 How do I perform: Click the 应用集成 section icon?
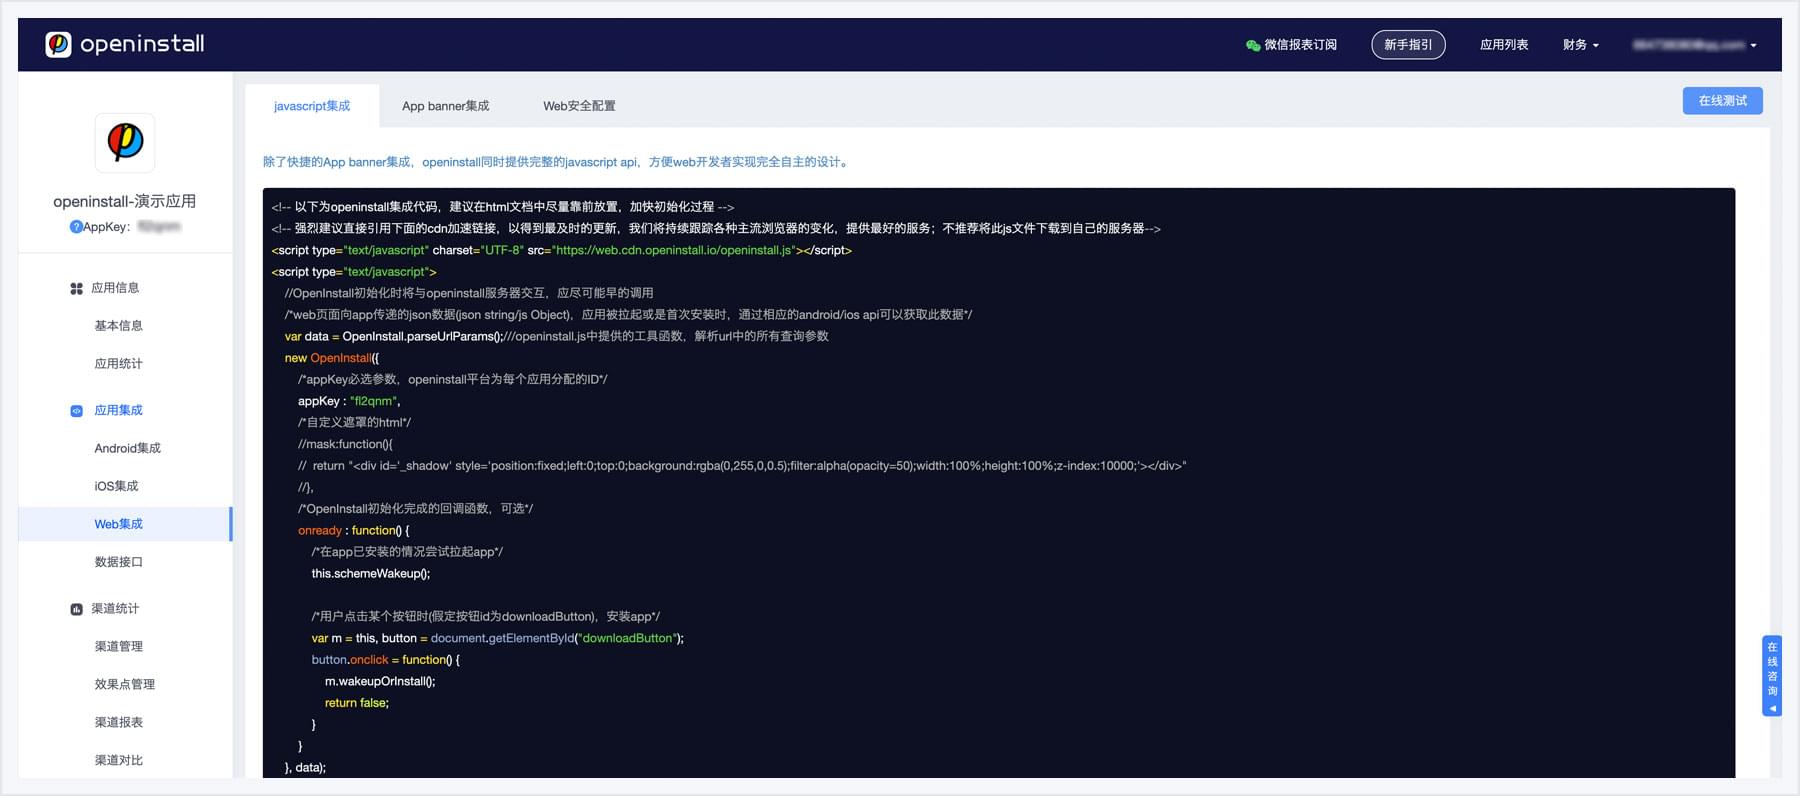click(77, 411)
